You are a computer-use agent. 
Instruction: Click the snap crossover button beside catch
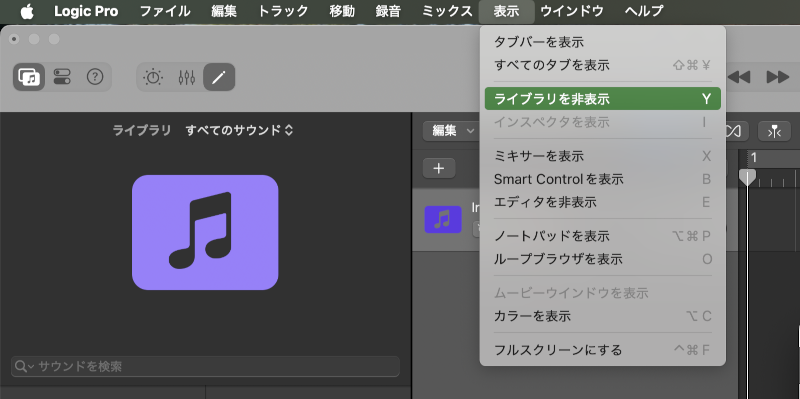tap(734, 132)
